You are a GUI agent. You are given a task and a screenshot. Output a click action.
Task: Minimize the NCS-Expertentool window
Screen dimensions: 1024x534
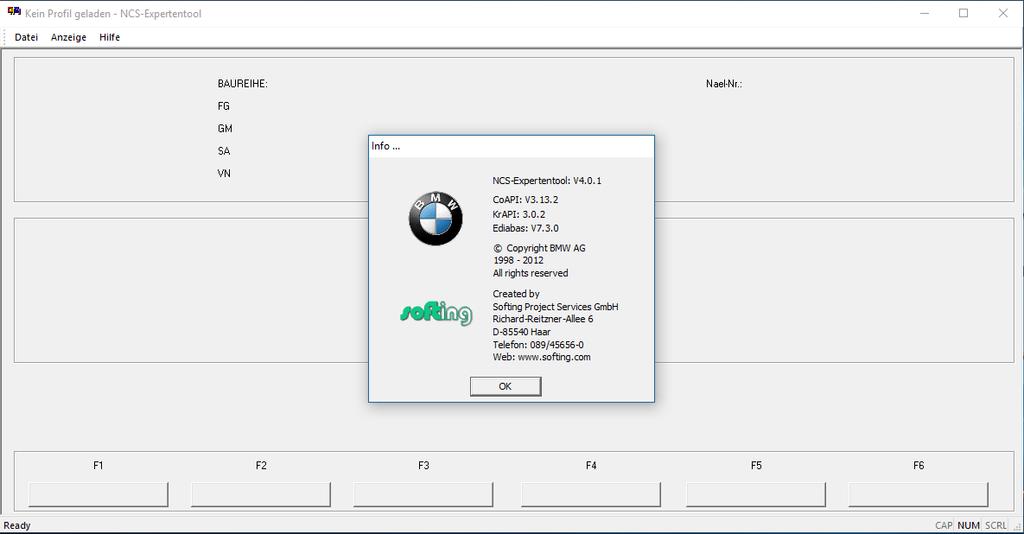pos(924,13)
